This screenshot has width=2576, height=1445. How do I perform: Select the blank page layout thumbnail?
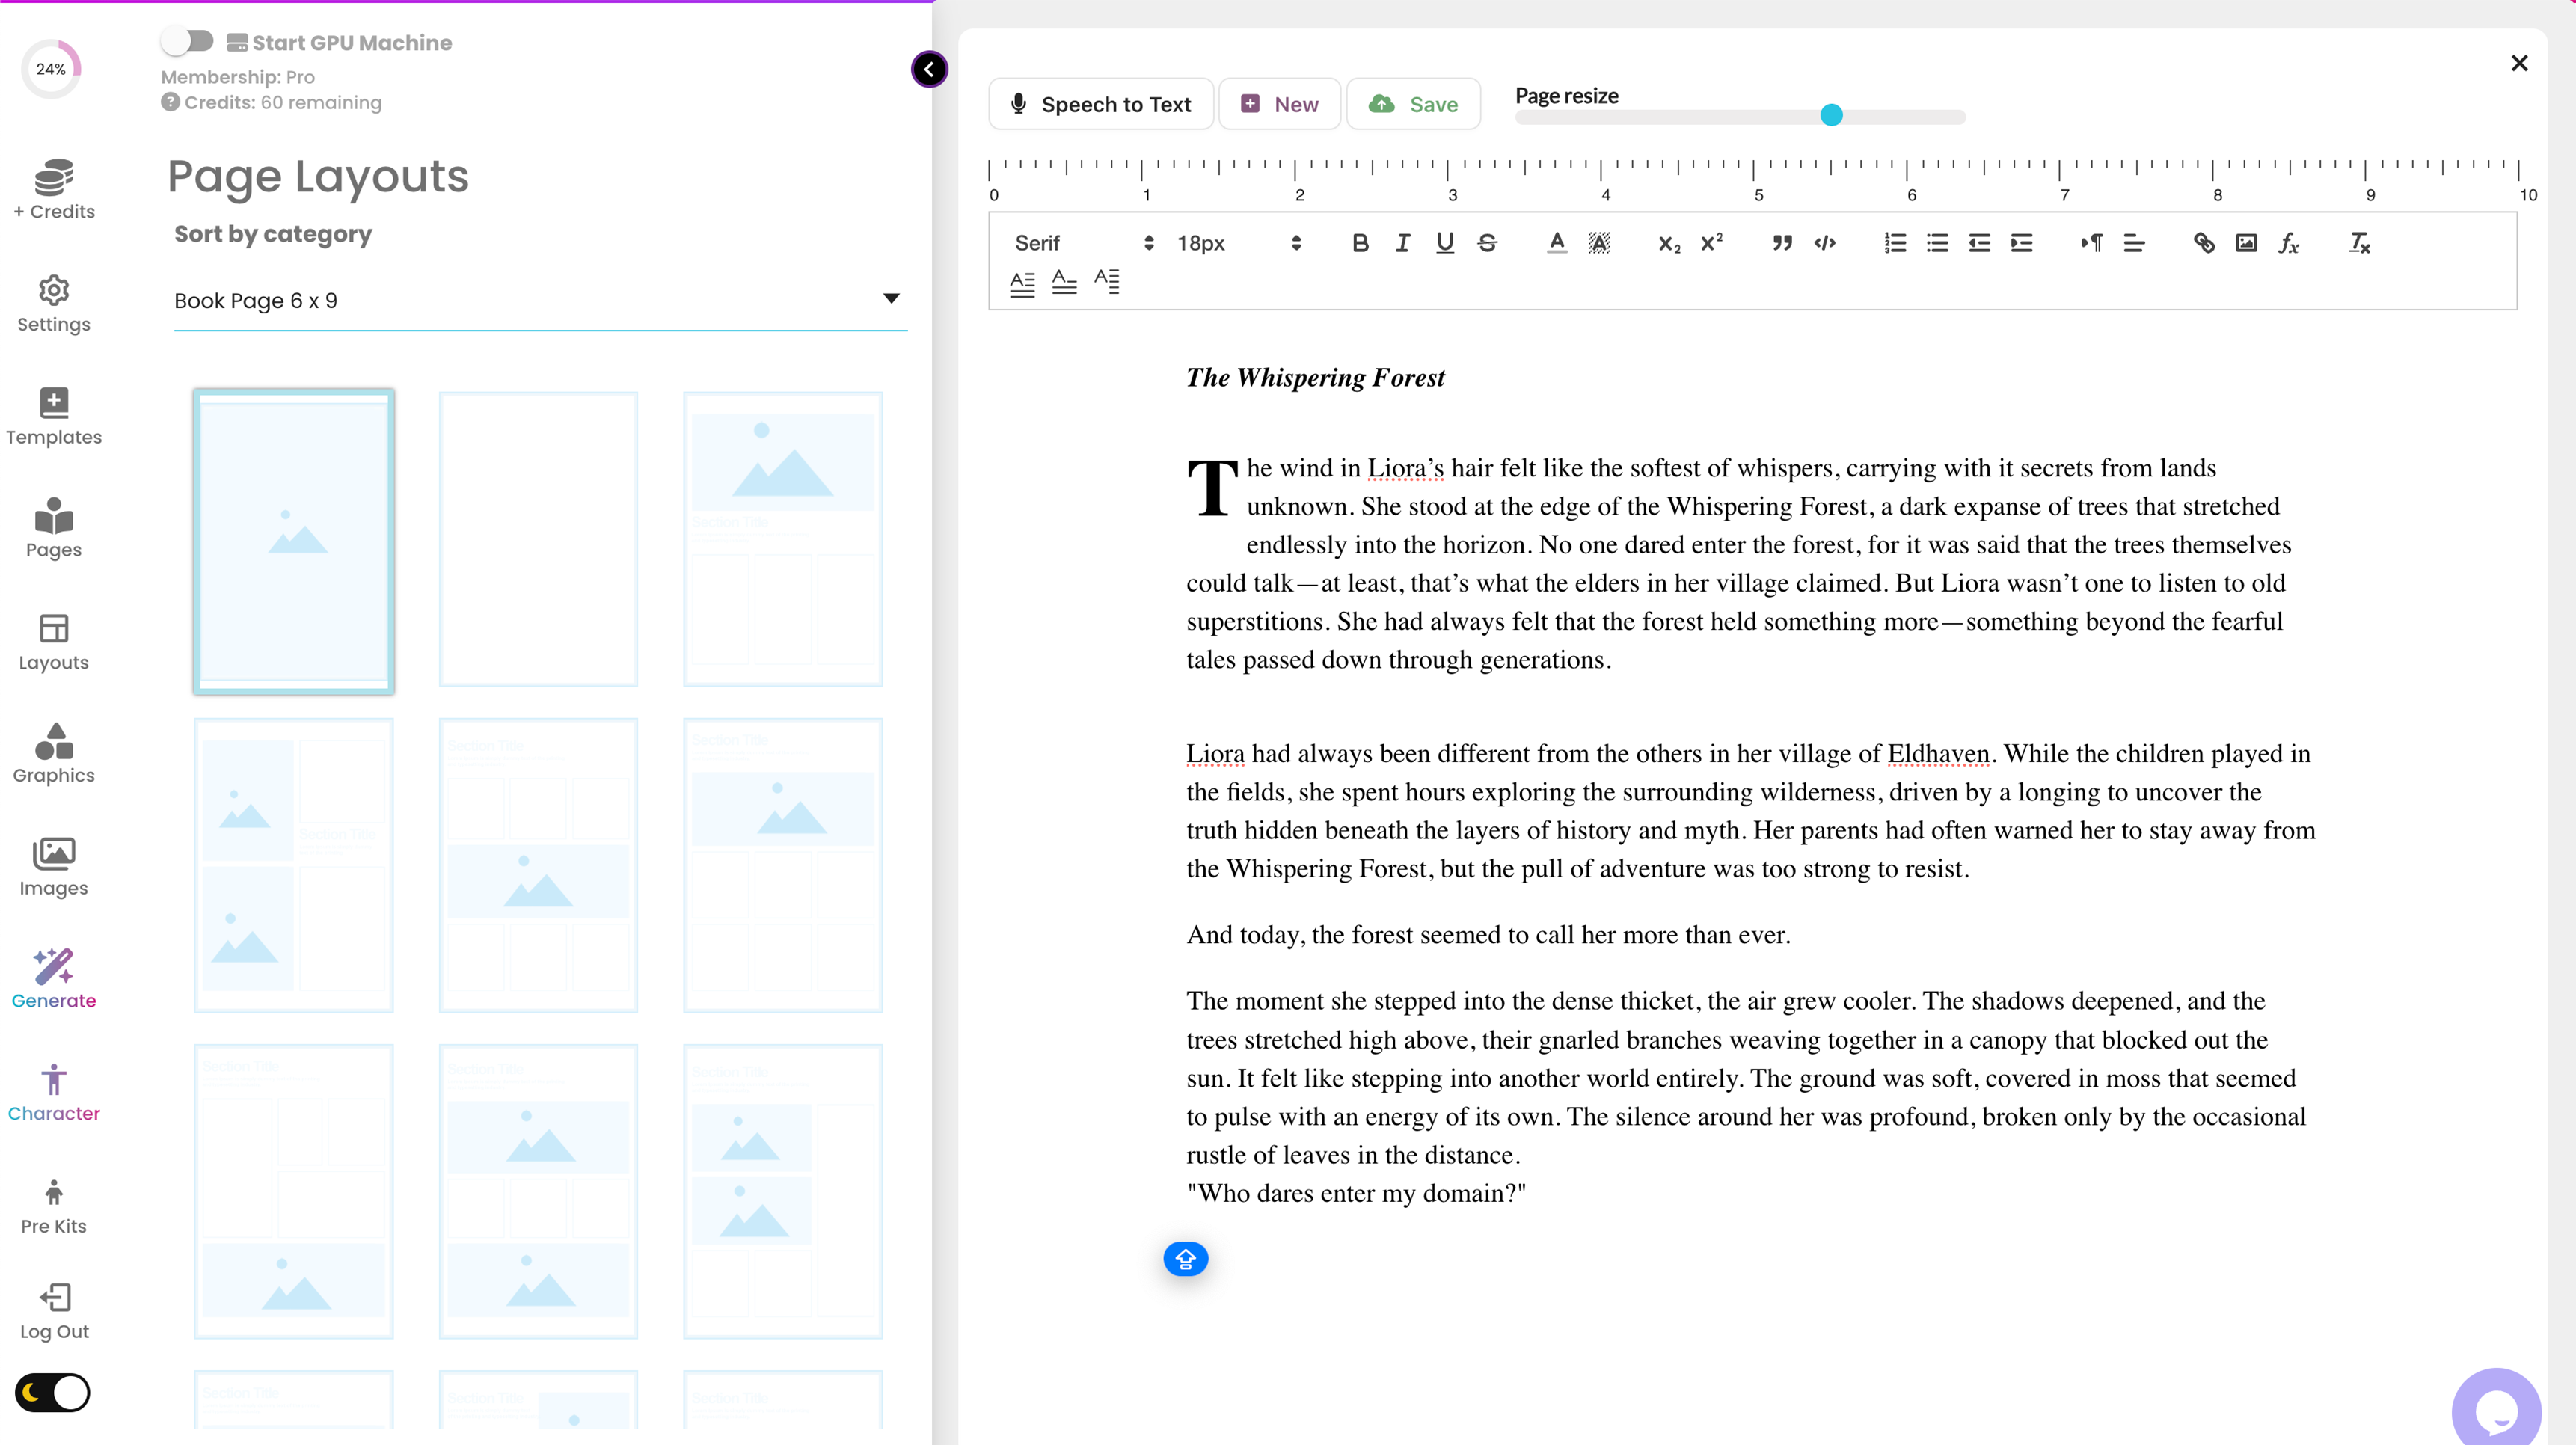pos(538,540)
